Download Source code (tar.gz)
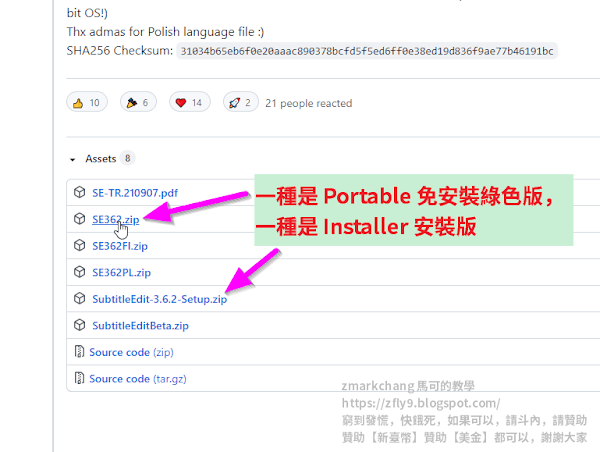600x452 pixels. [138, 379]
